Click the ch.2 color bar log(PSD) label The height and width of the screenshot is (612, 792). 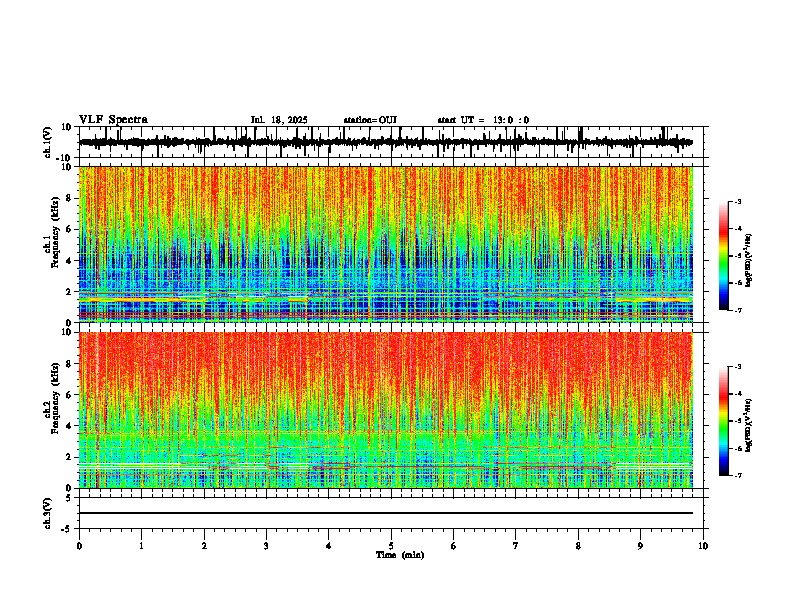pos(748,425)
